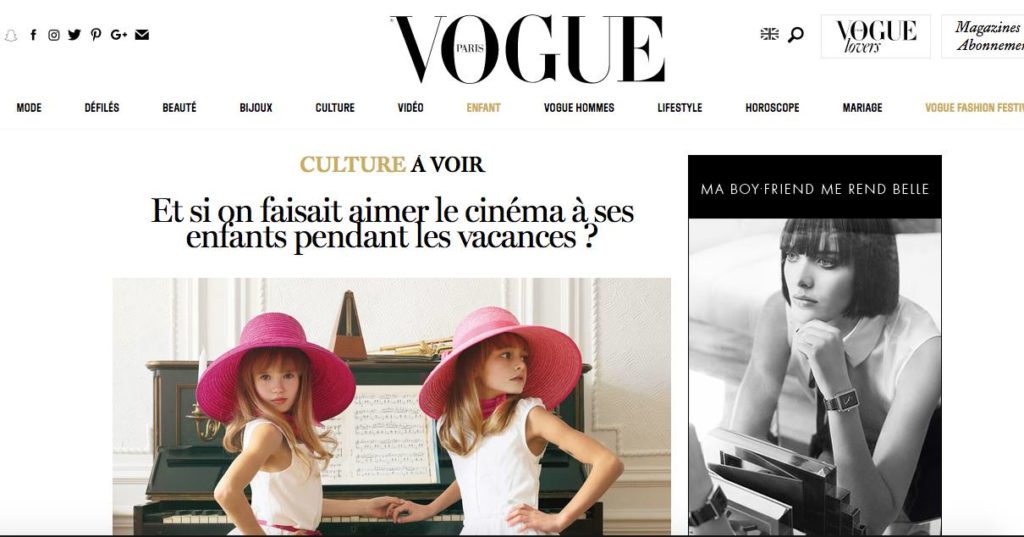
Task: Click the Magazines Abonnement button
Action: 983,37
